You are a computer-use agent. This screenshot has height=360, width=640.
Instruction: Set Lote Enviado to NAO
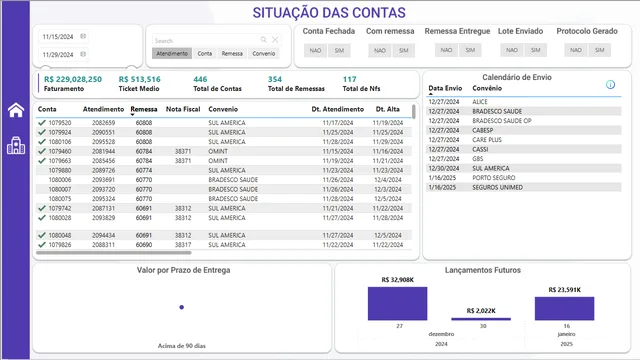click(512, 50)
